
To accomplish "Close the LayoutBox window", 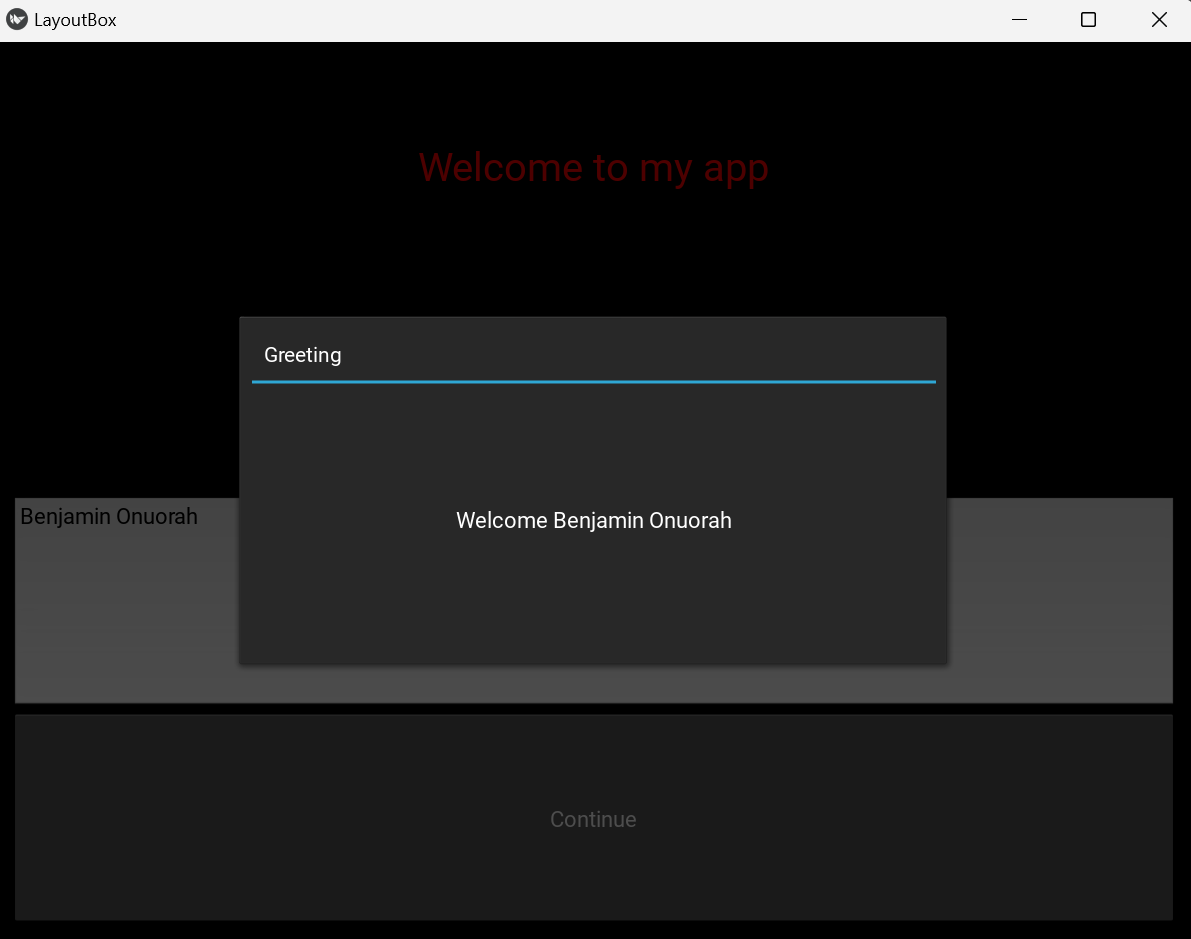I will coord(1158,20).
